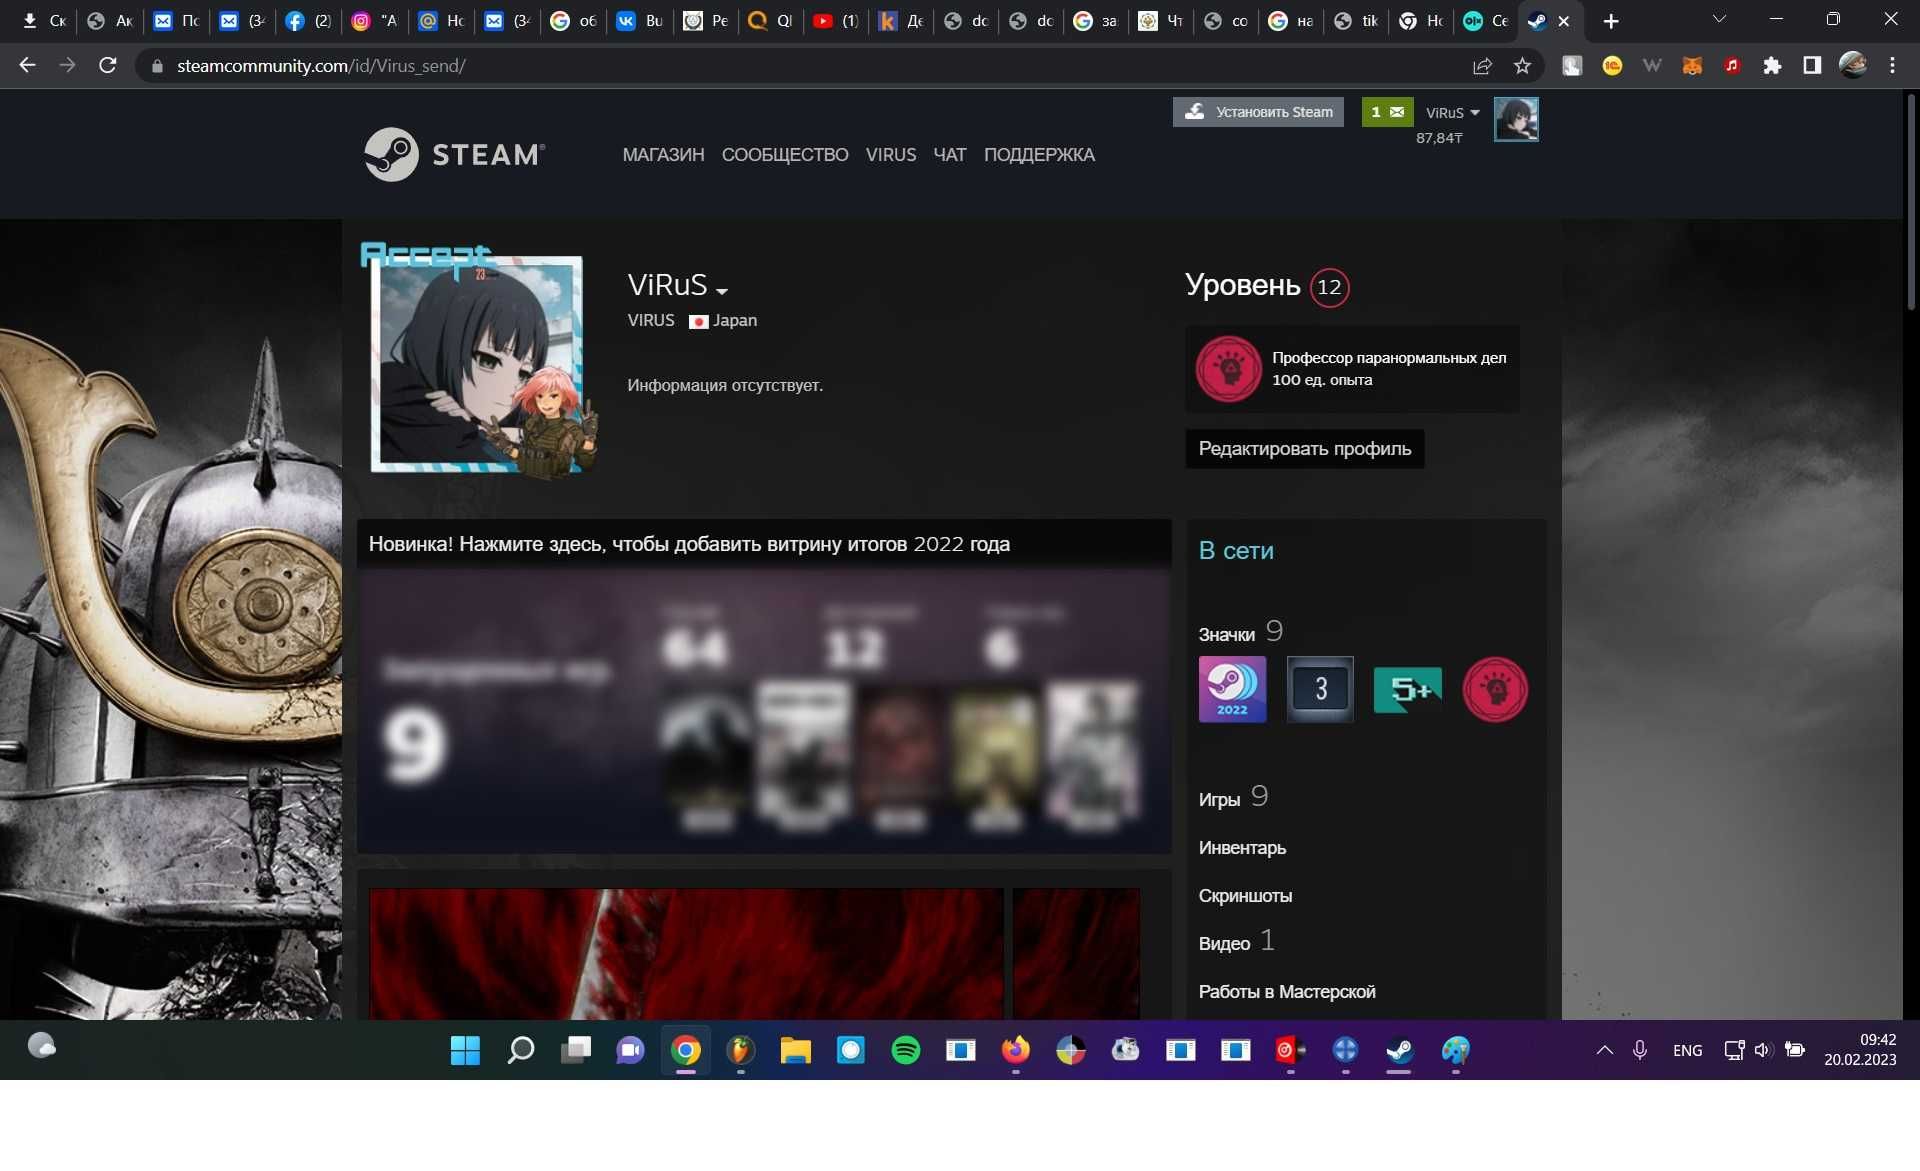Open Spotify from the taskbar
Image resolution: width=1920 pixels, height=1171 pixels.
tap(905, 1050)
